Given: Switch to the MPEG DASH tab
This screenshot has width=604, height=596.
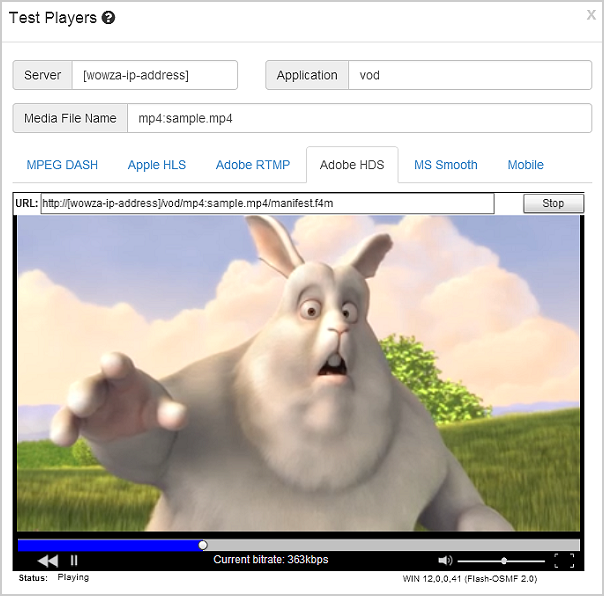Looking at the screenshot, I should [x=62, y=165].
